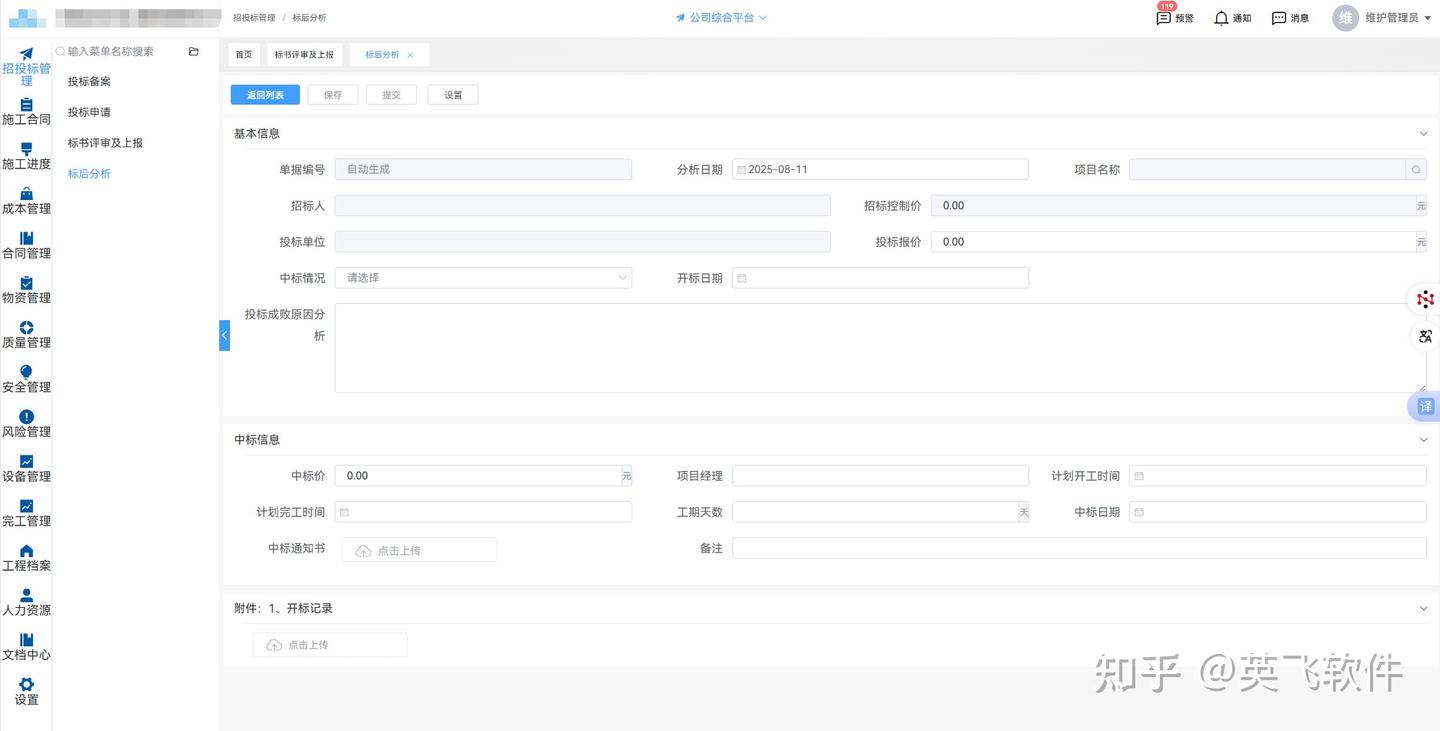Open the 计划完工时间 date picker
The height and width of the screenshot is (731, 1440).
click(x=483, y=512)
